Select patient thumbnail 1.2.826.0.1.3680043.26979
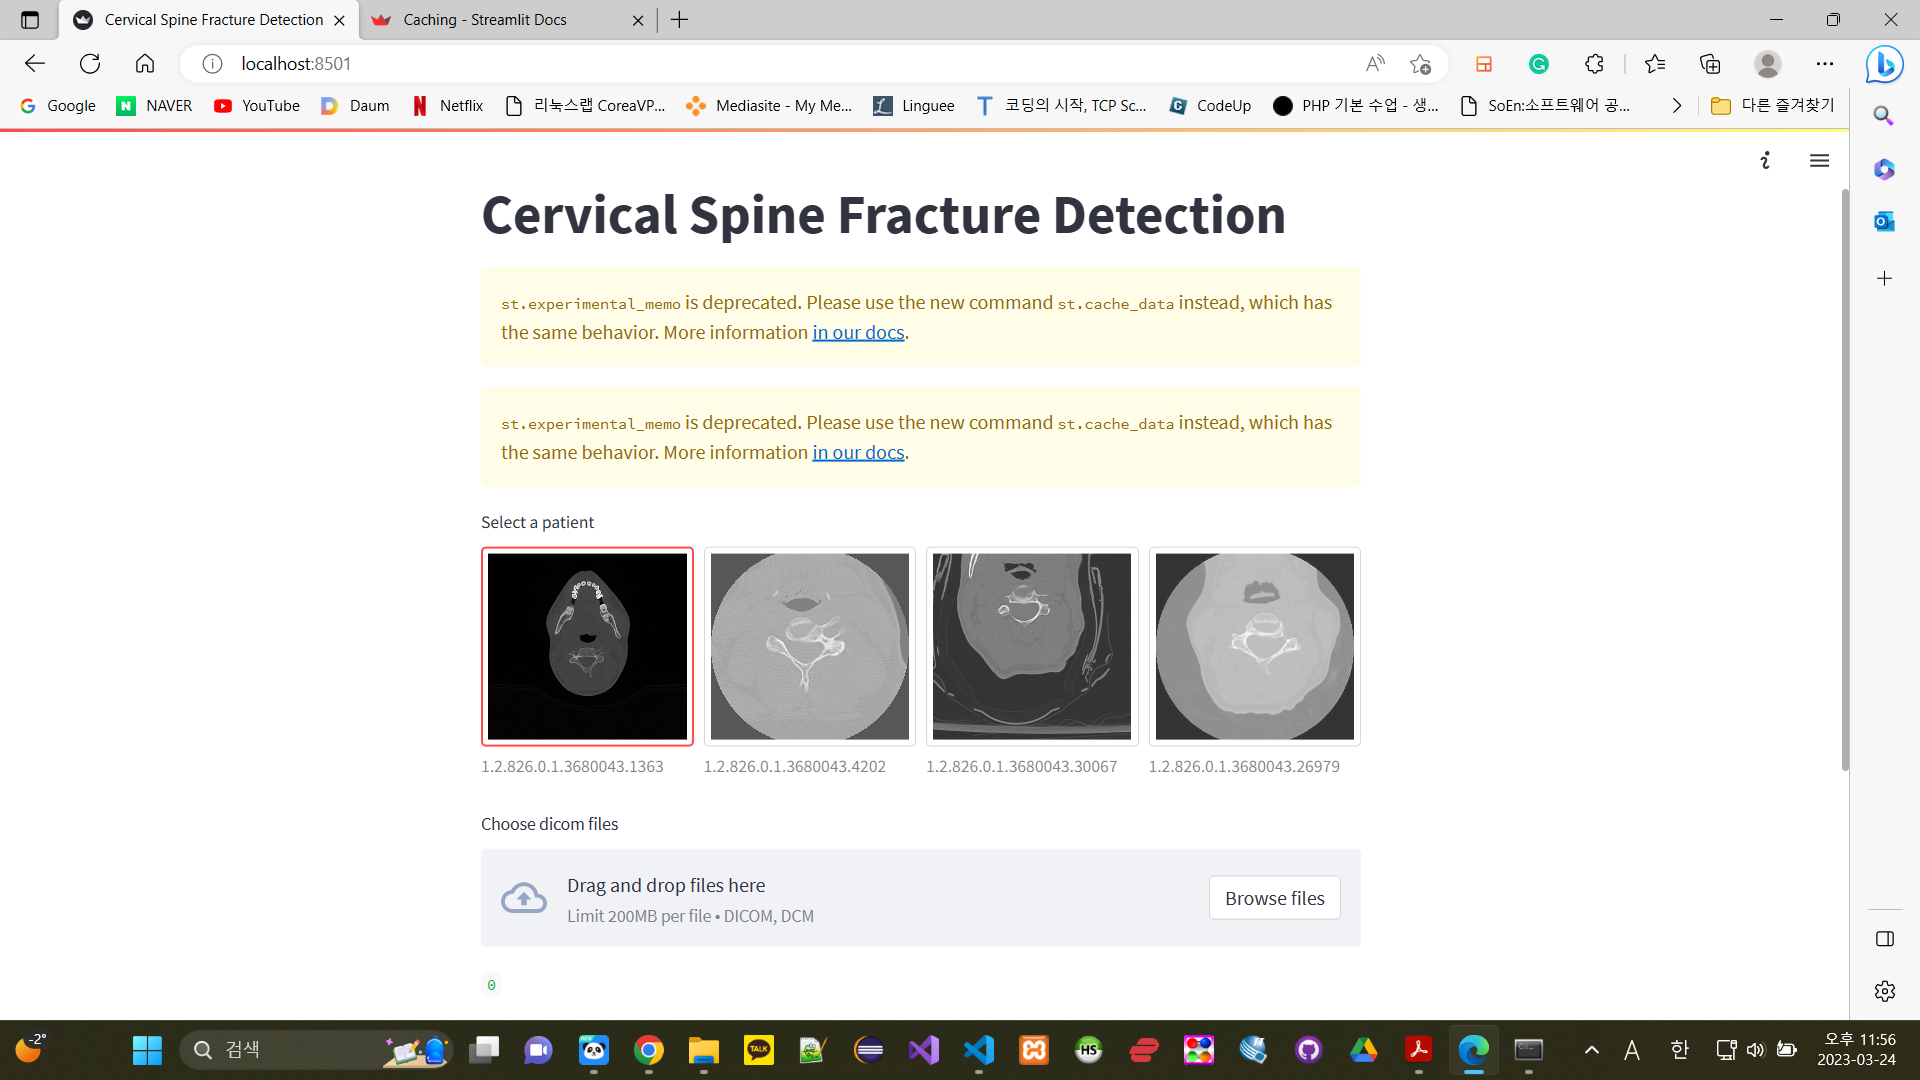The width and height of the screenshot is (1920, 1080). [1254, 646]
